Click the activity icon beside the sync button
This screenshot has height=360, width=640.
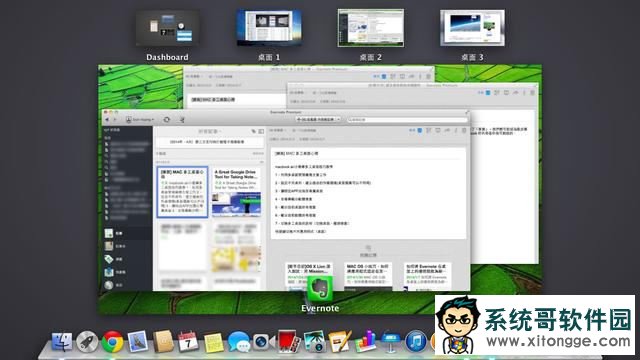click(182, 120)
